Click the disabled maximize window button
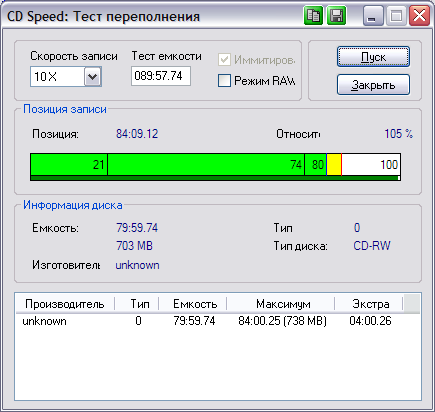Screen dimensions: 435x412 pyautogui.click(x=396, y=15)
